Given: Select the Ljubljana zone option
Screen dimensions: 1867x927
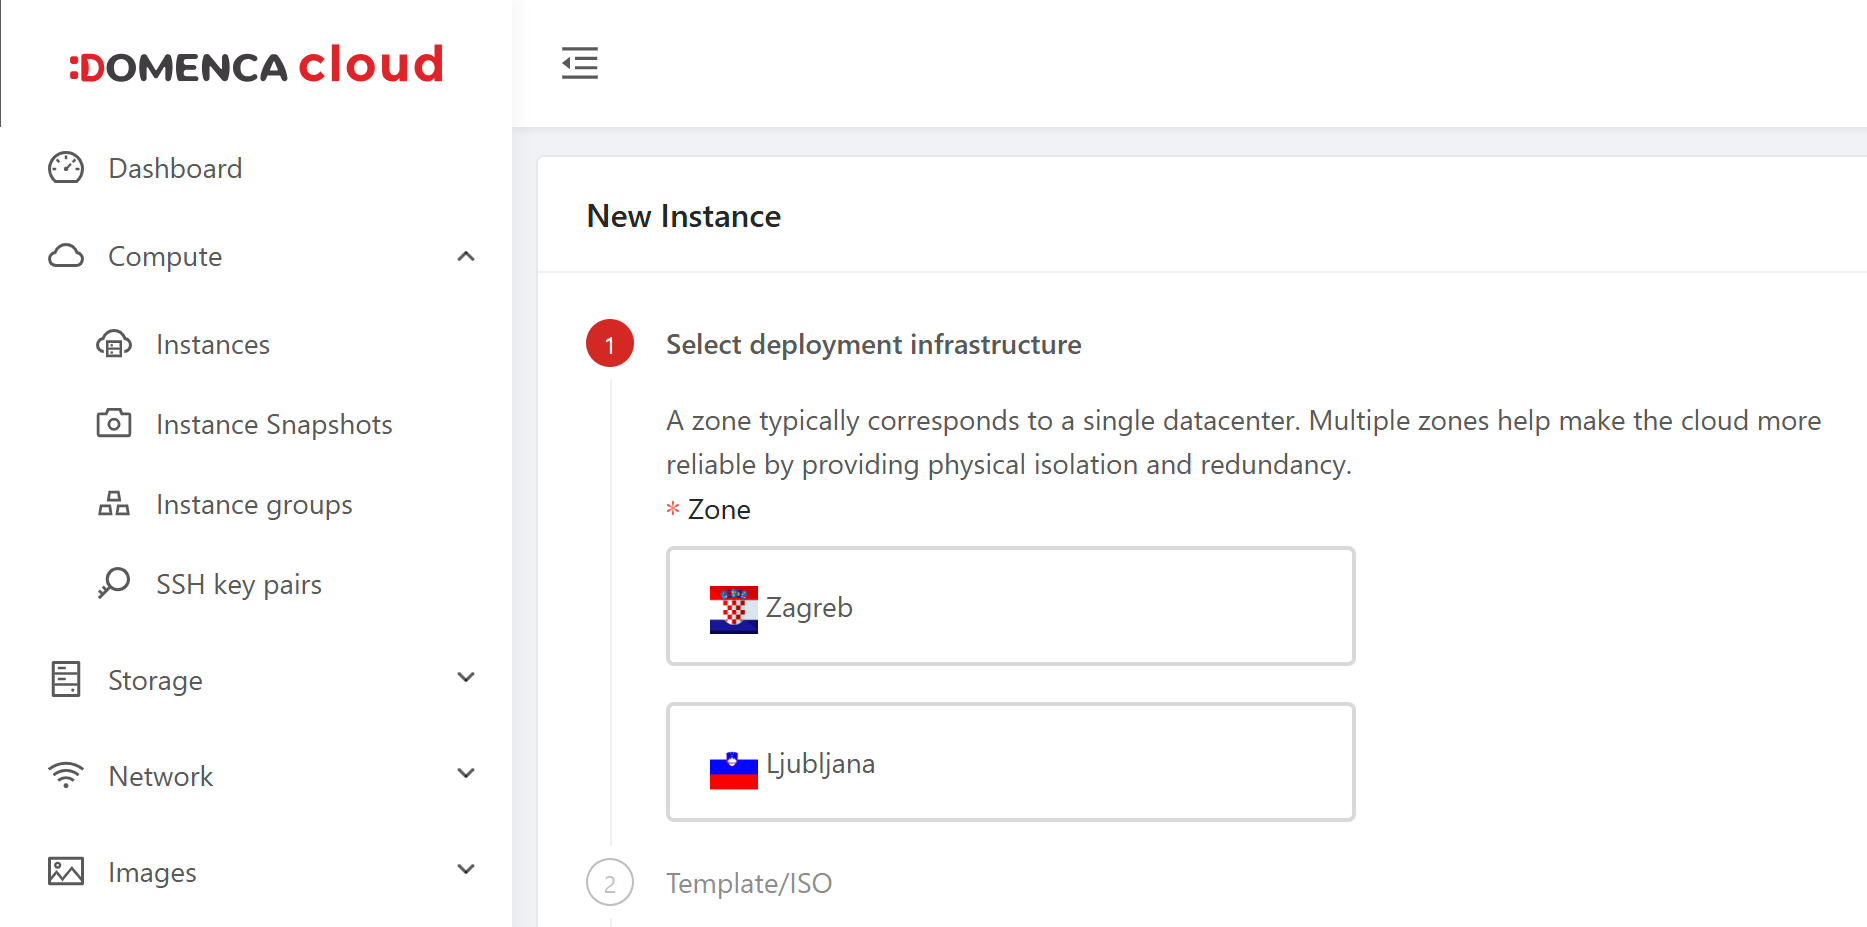Looking at the screenshot, I should coord(1010,762).
